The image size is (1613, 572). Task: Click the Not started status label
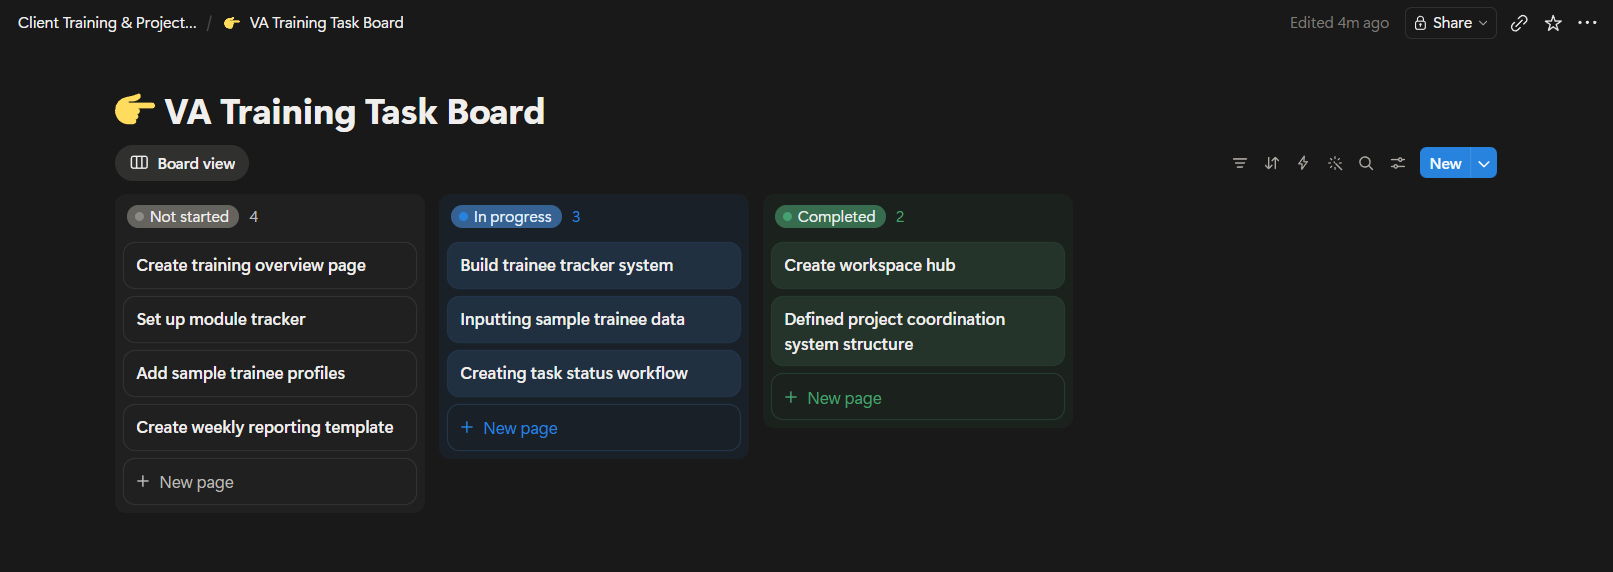[183, 216]
